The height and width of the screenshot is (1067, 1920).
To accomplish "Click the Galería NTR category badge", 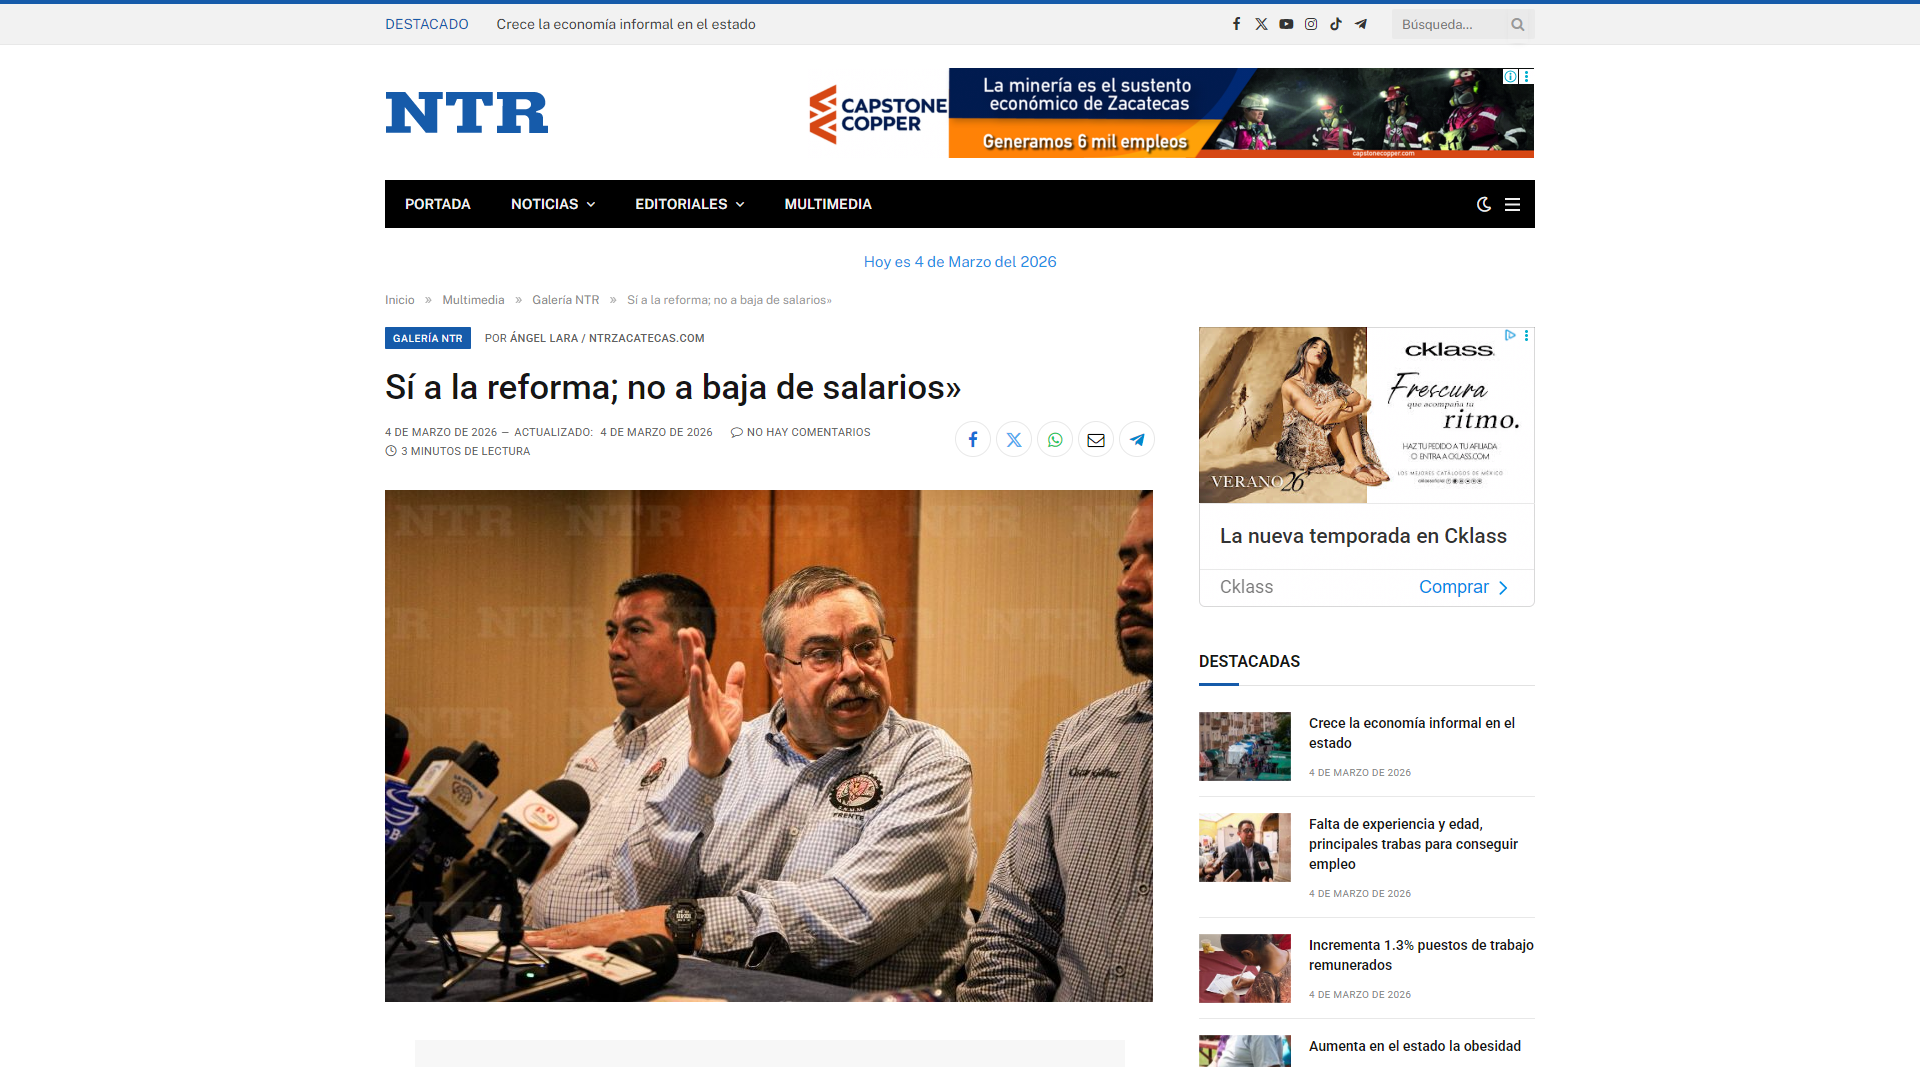I will point(427,338).
